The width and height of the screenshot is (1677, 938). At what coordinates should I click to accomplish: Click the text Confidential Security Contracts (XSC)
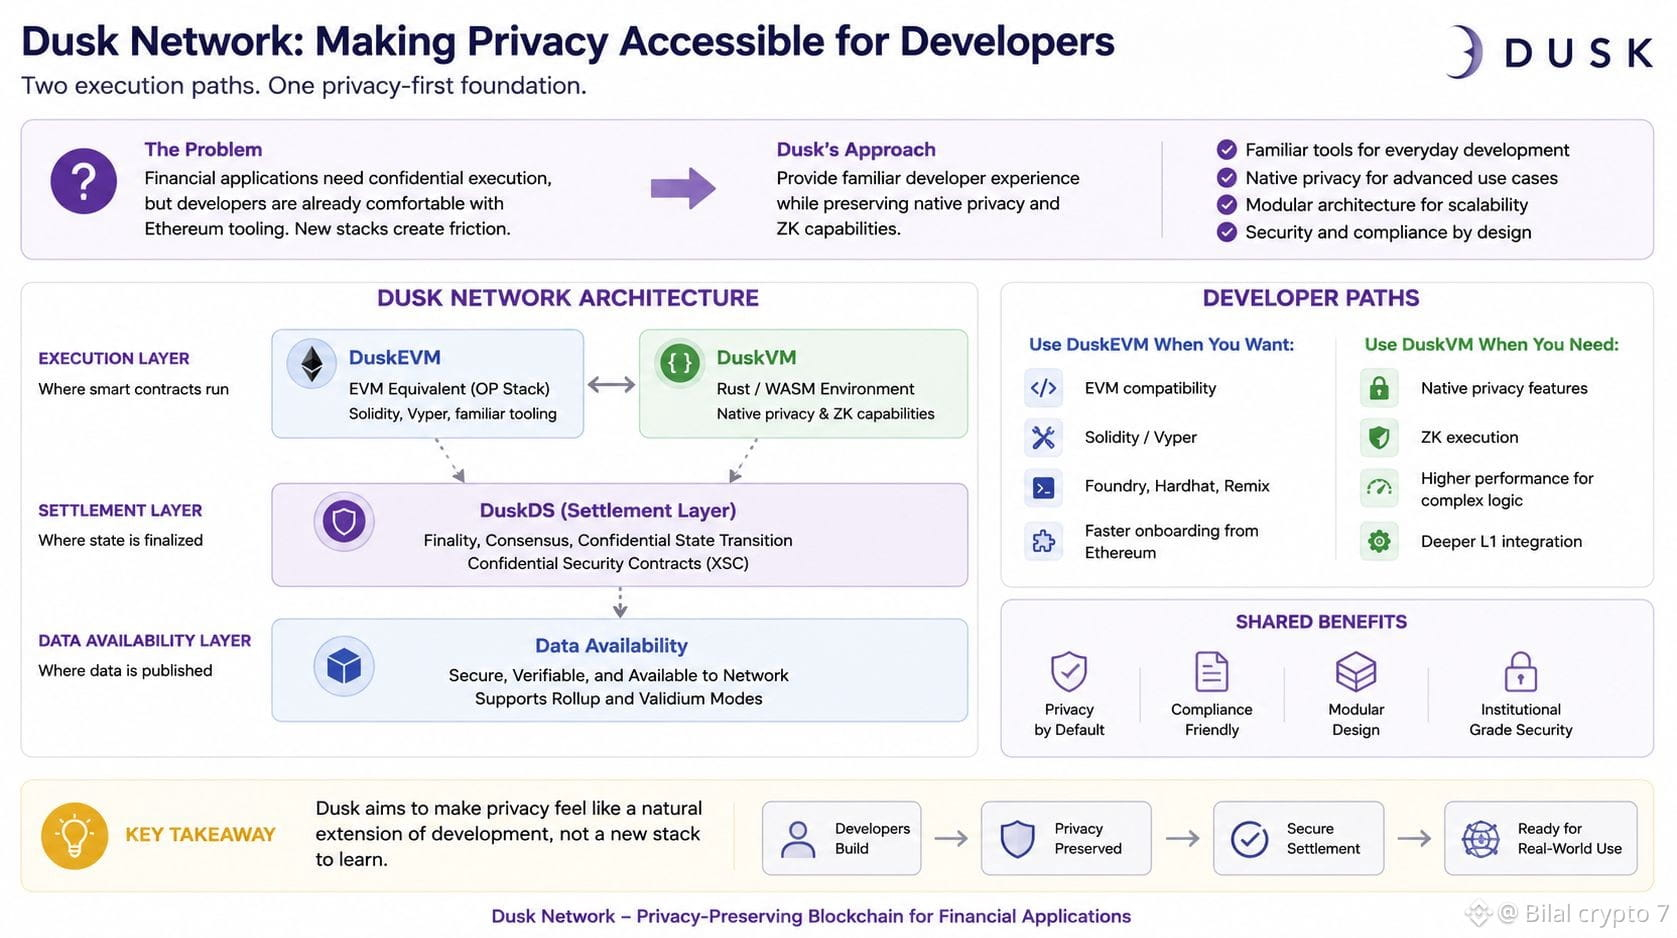click(x=608, y=563)
